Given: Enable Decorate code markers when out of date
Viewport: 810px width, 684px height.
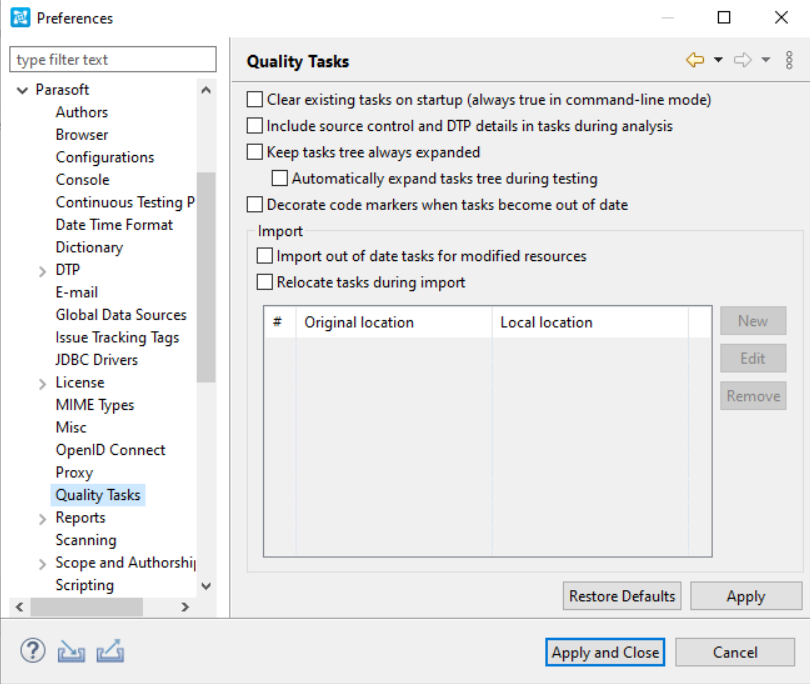Looking at the screenshot, I should (x=255, y=205).
